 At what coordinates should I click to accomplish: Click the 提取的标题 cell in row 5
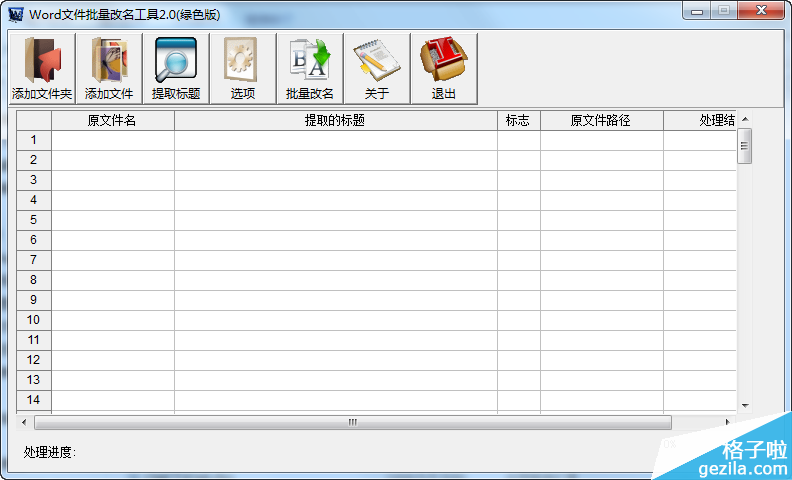tap(336, 220)
